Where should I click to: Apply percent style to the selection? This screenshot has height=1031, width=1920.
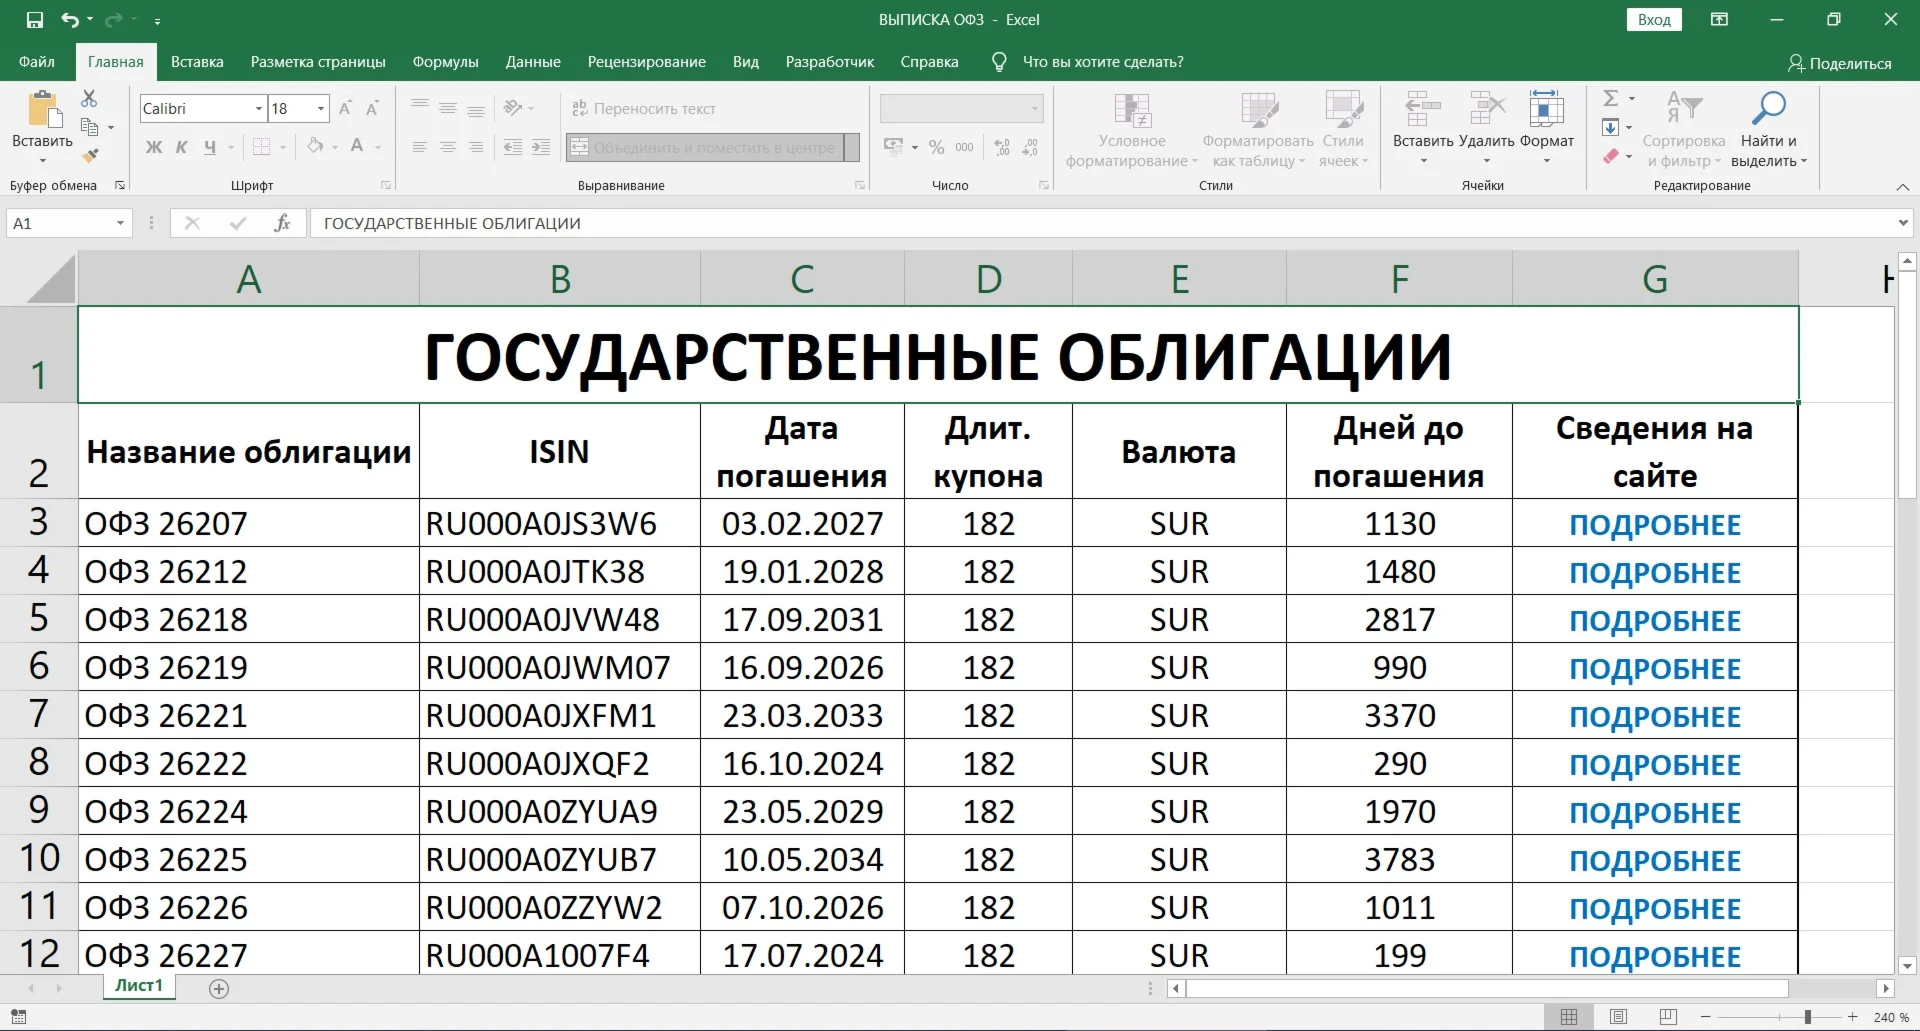pyautogui.click(x=936, y=146)
